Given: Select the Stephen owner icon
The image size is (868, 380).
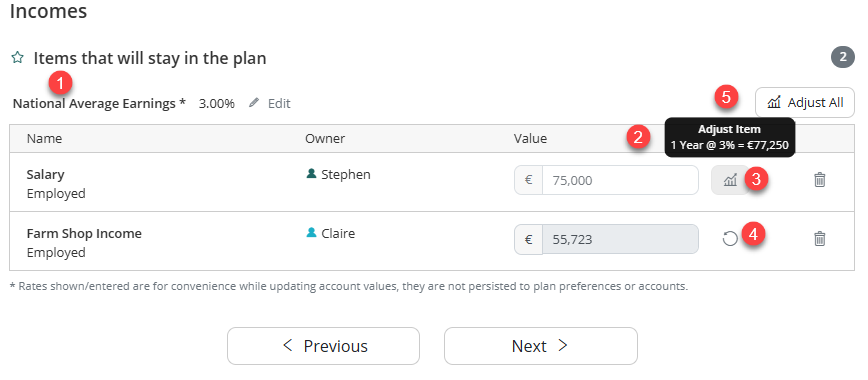Looking at the screenshot, I should point(312,174).
